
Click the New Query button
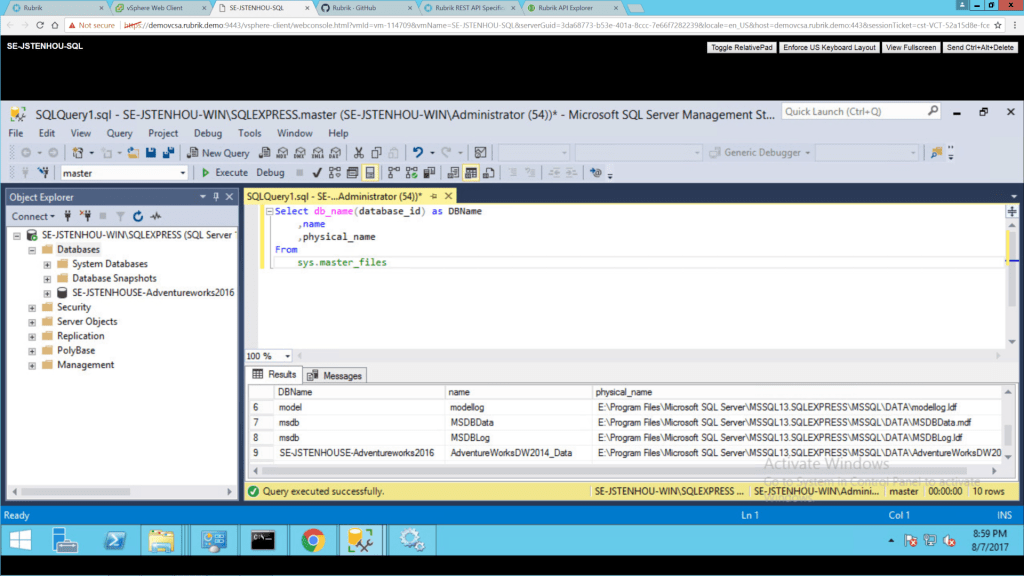tap(218, 153)
